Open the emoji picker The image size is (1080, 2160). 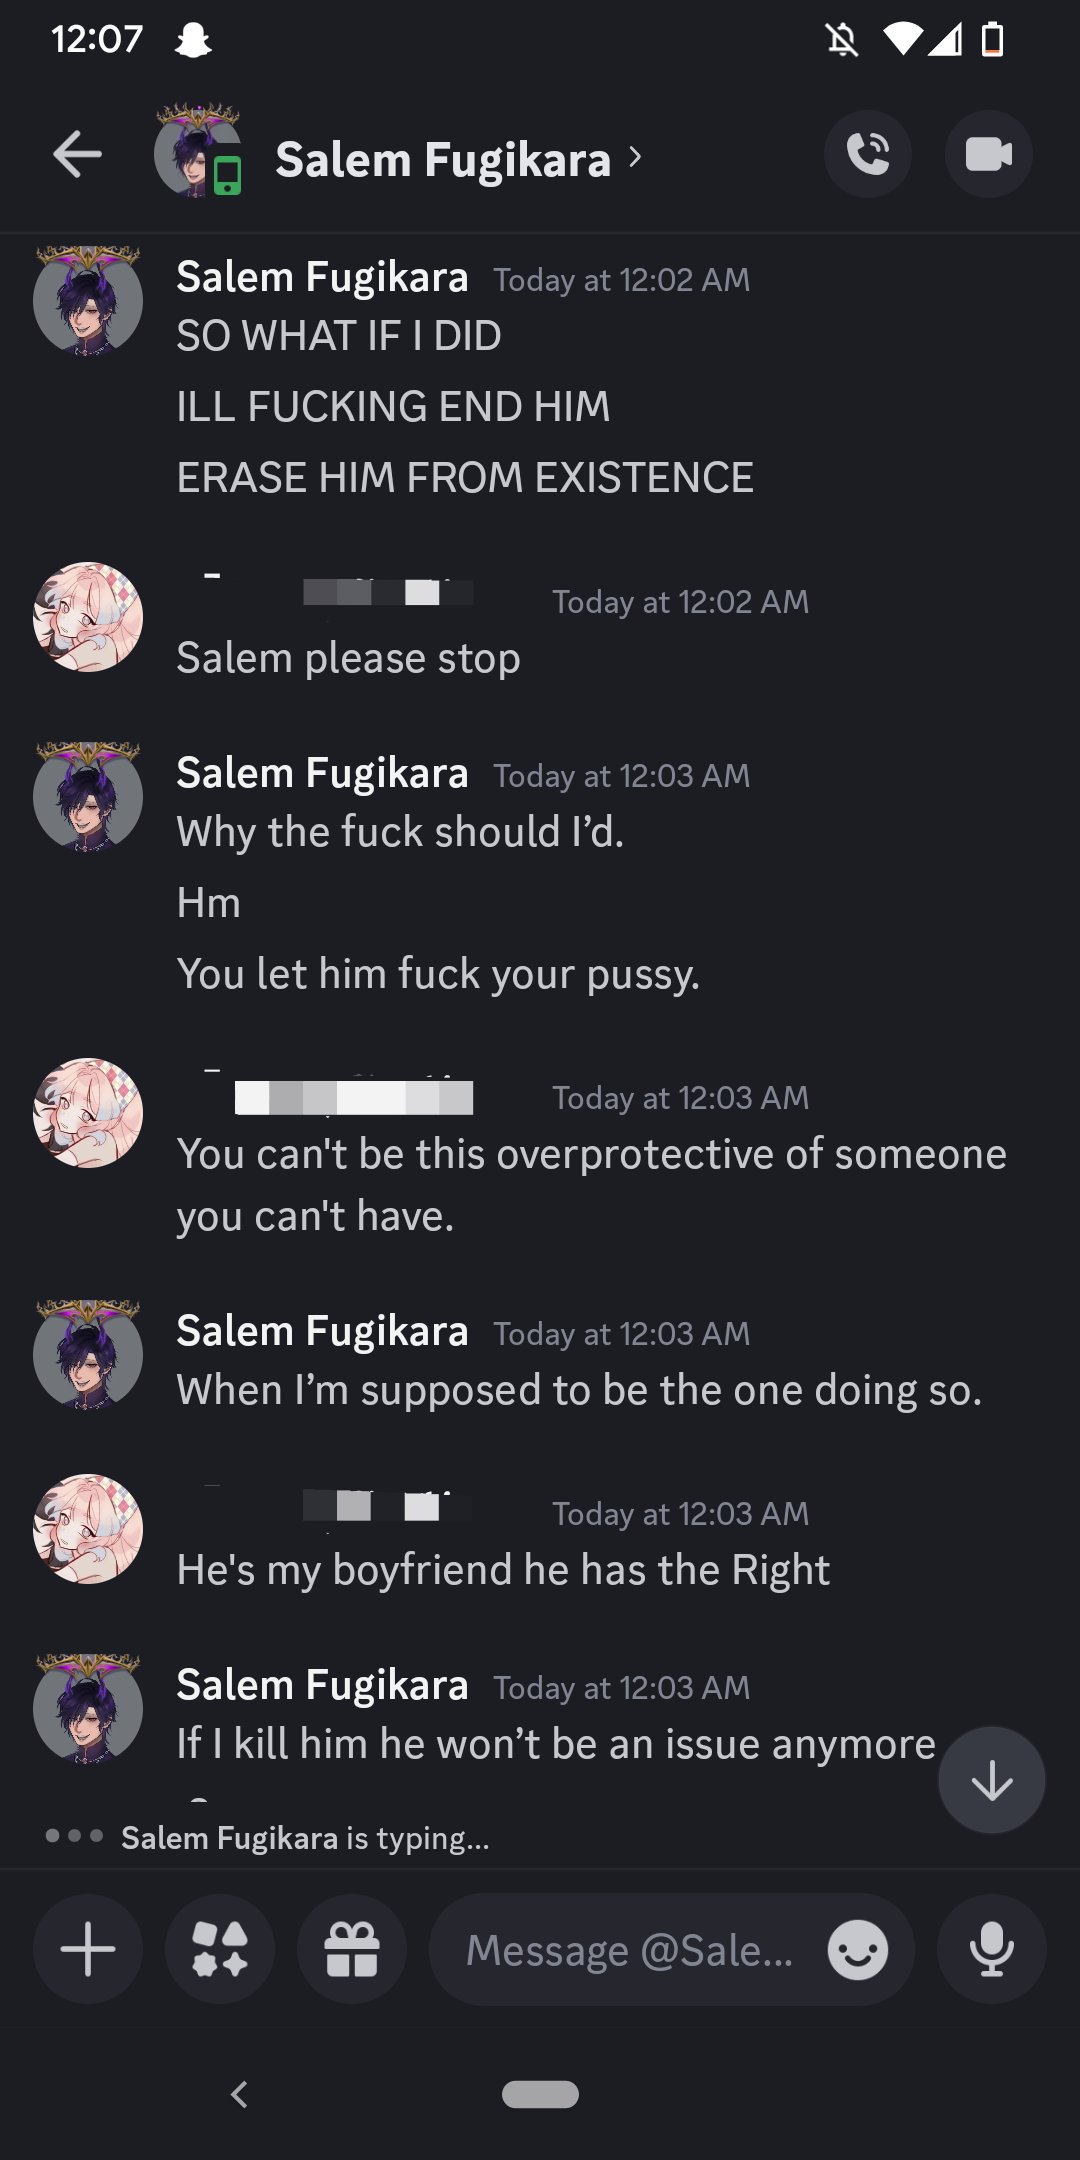pyautogui.click(x=858, y=1949)
